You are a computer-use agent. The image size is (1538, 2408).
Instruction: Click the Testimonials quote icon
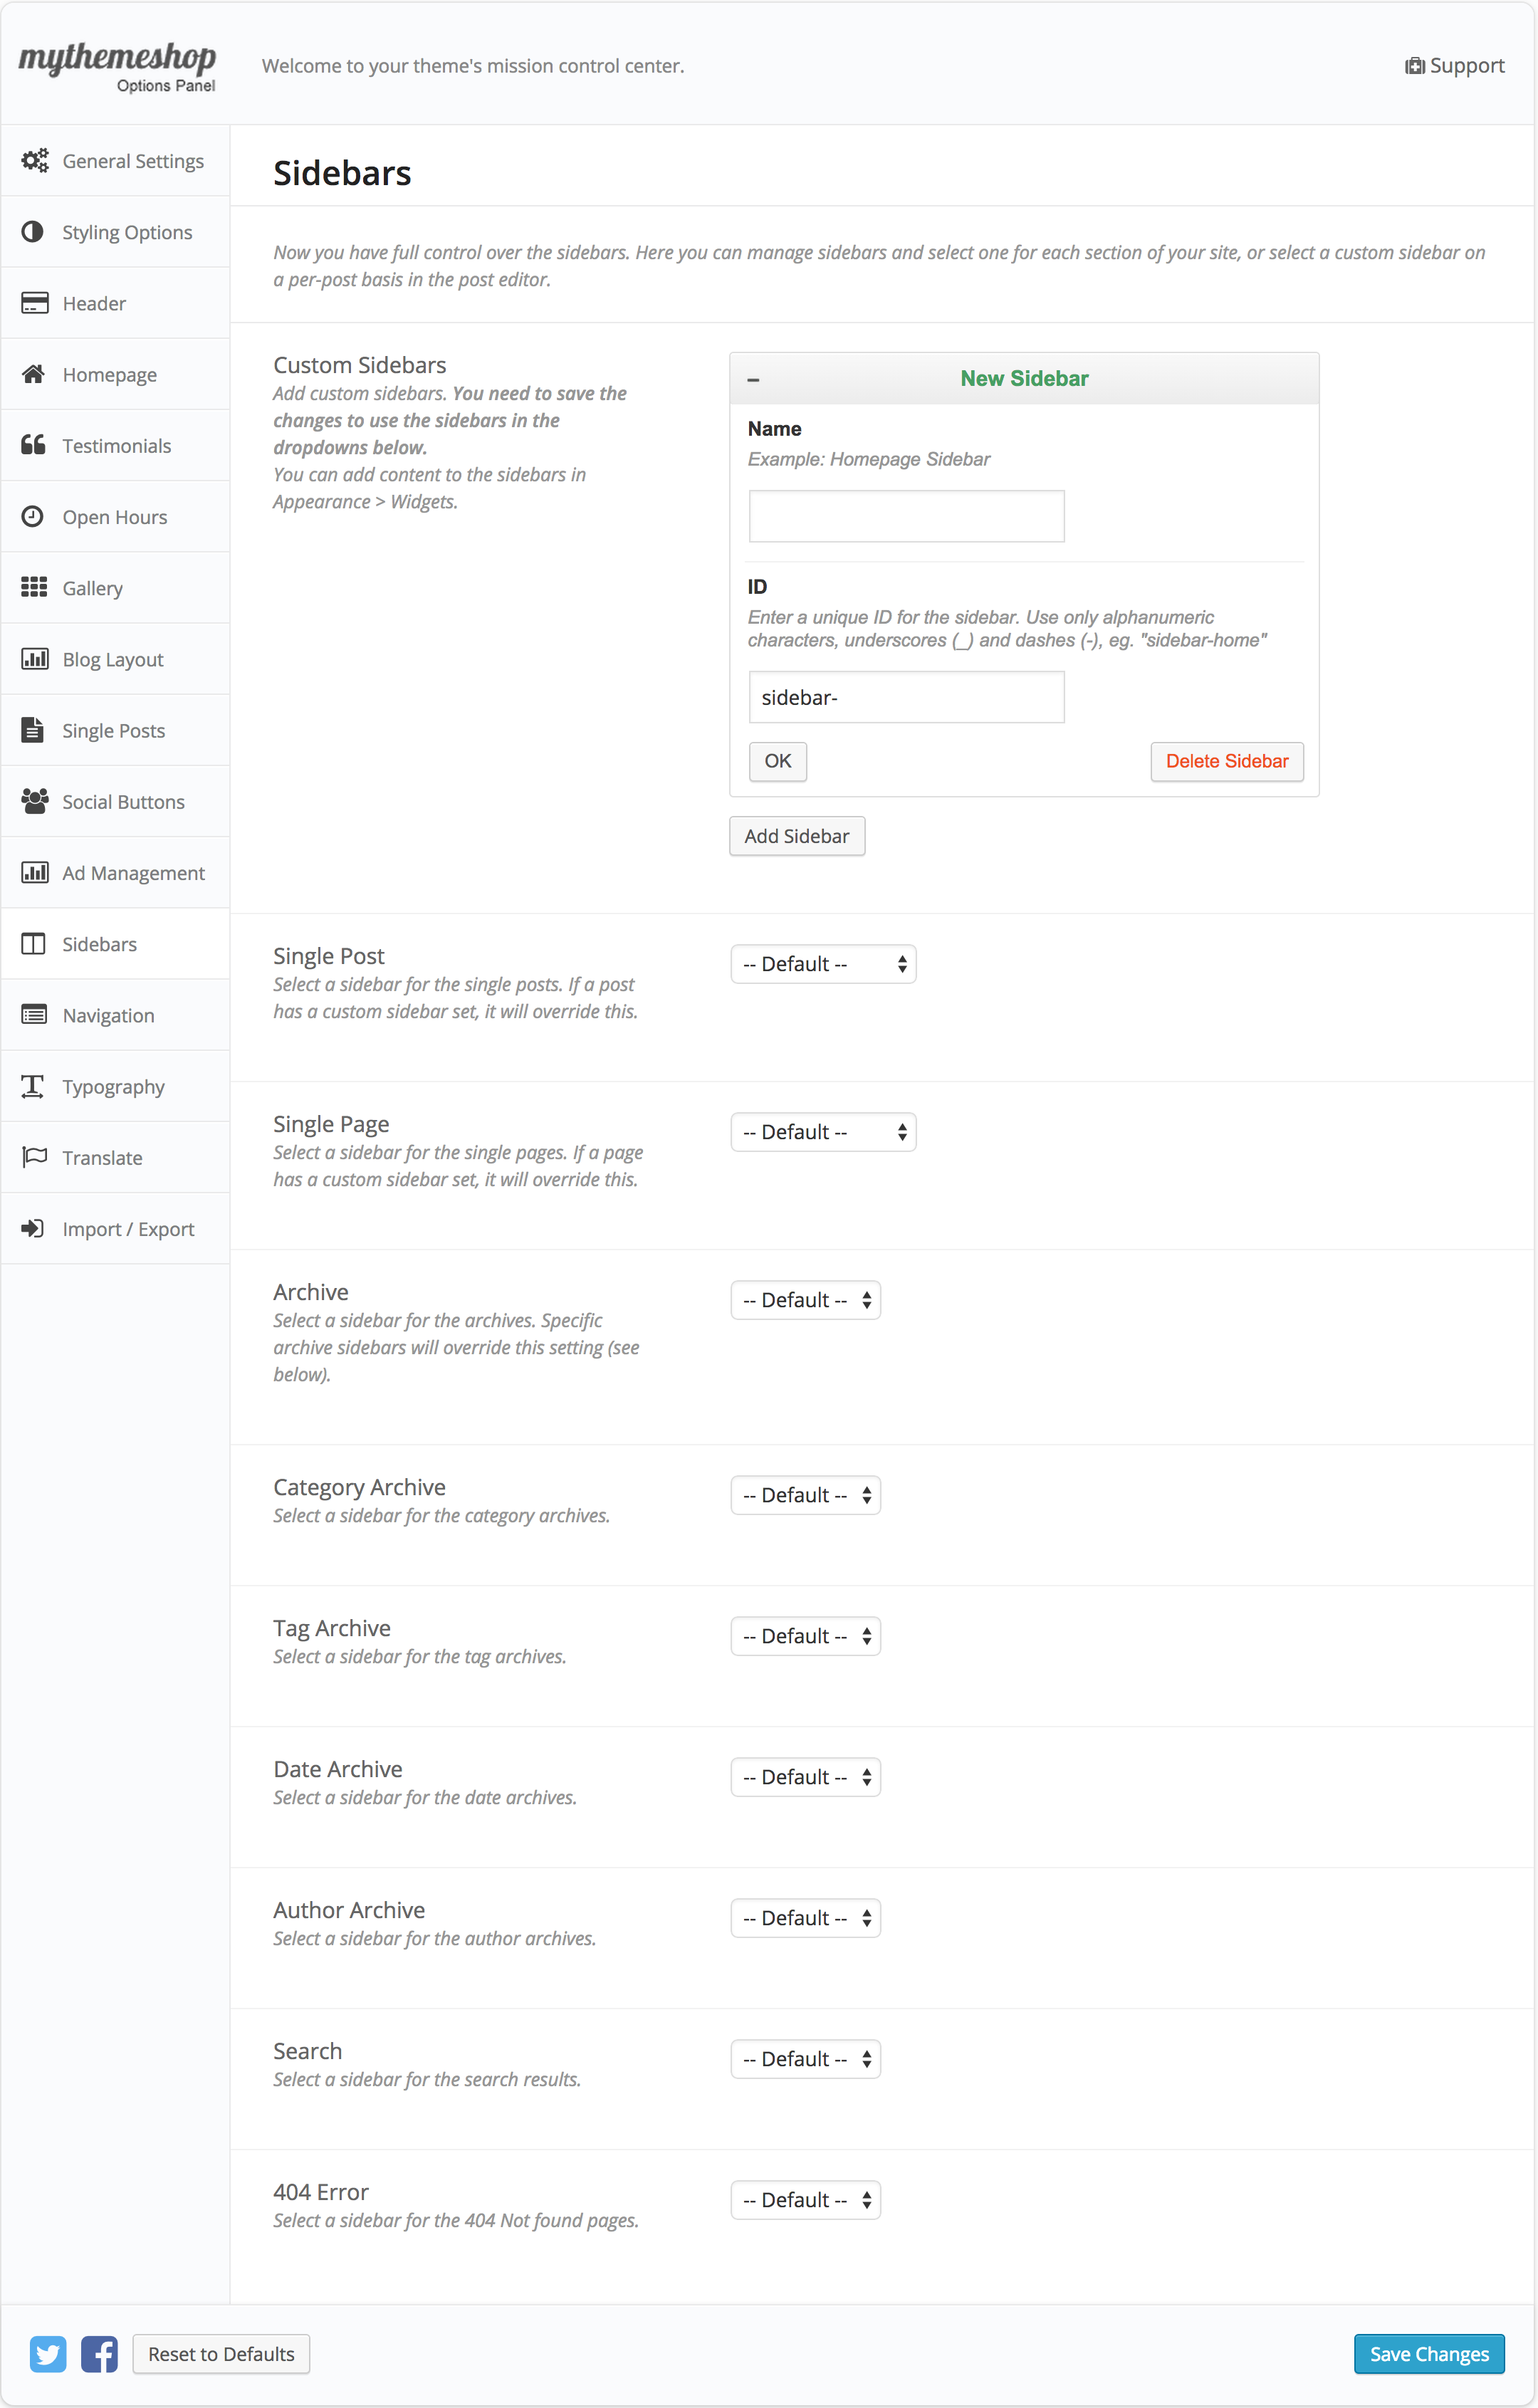[34, 445]
